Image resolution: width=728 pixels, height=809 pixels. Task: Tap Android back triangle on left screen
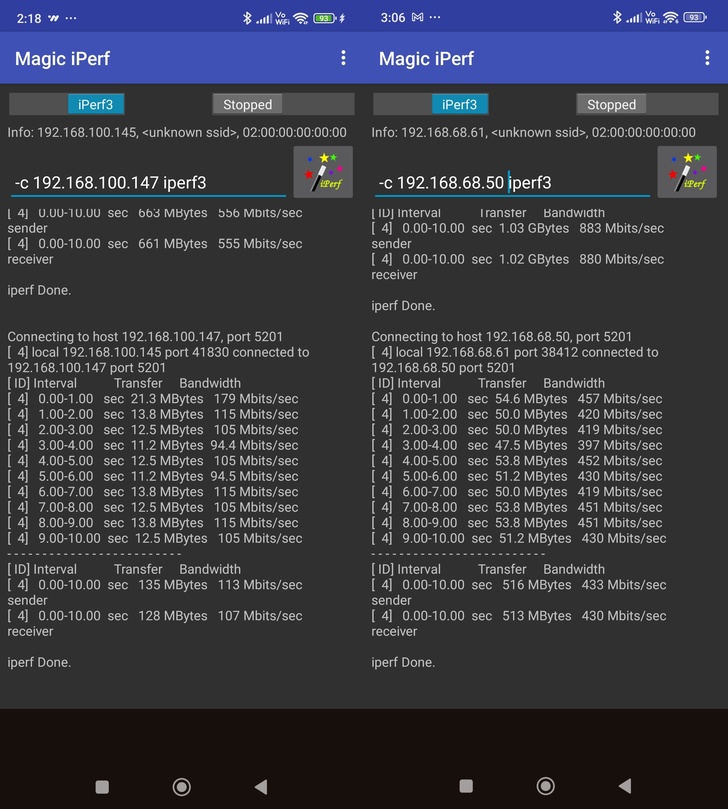261,787
